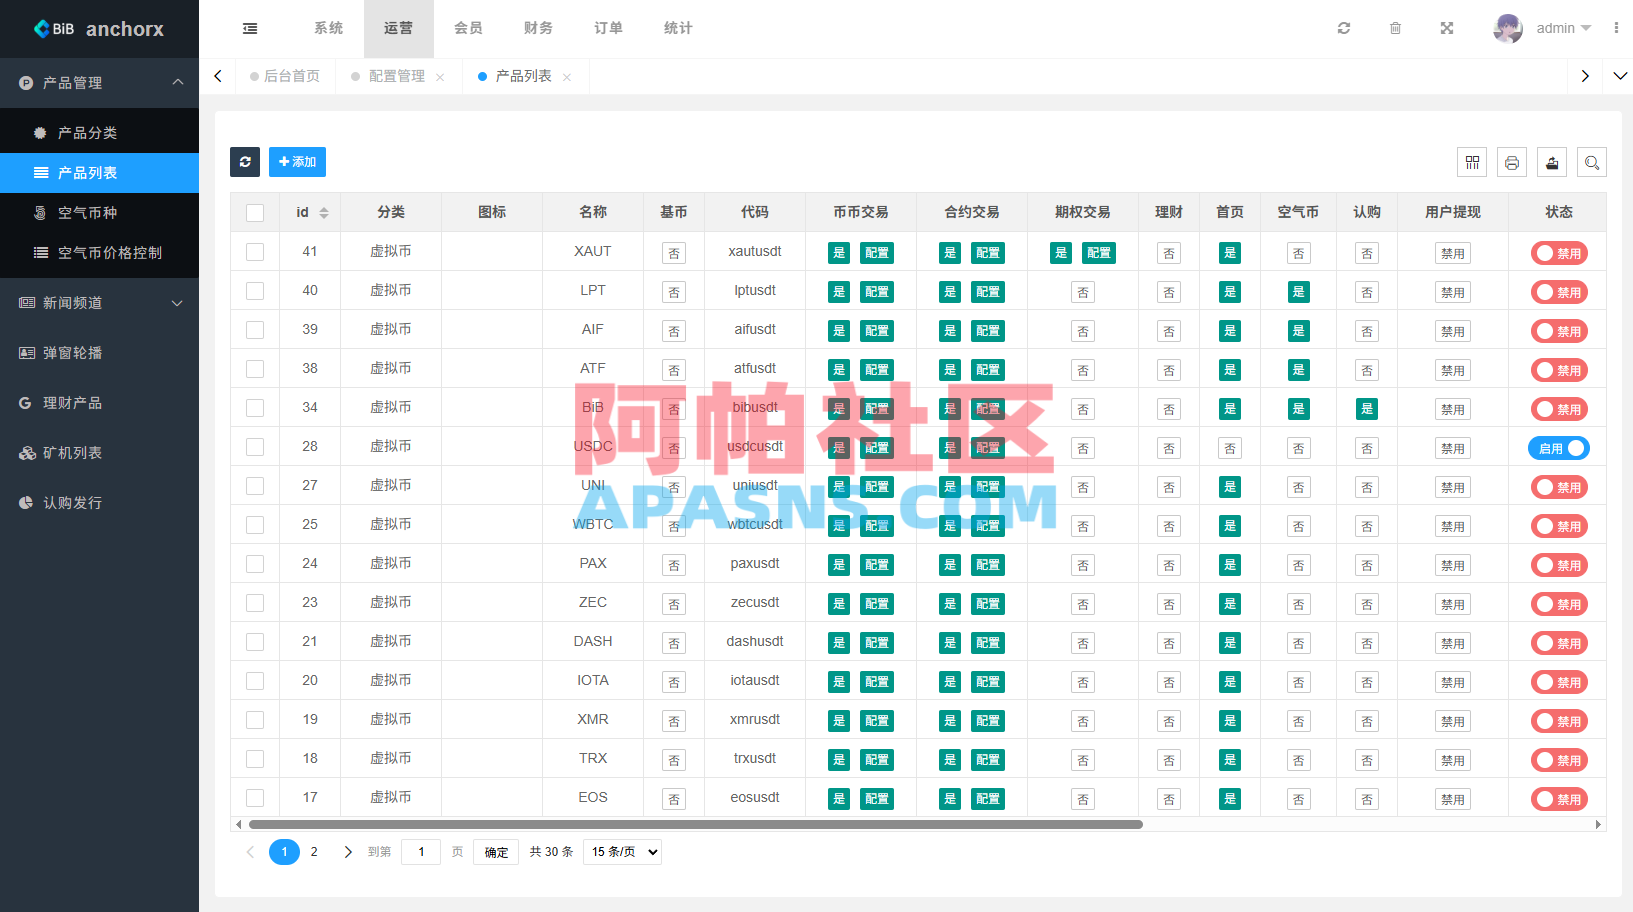
Task: Open the 15 条/页 page size dropdown
Action: (x=622, y=852)
